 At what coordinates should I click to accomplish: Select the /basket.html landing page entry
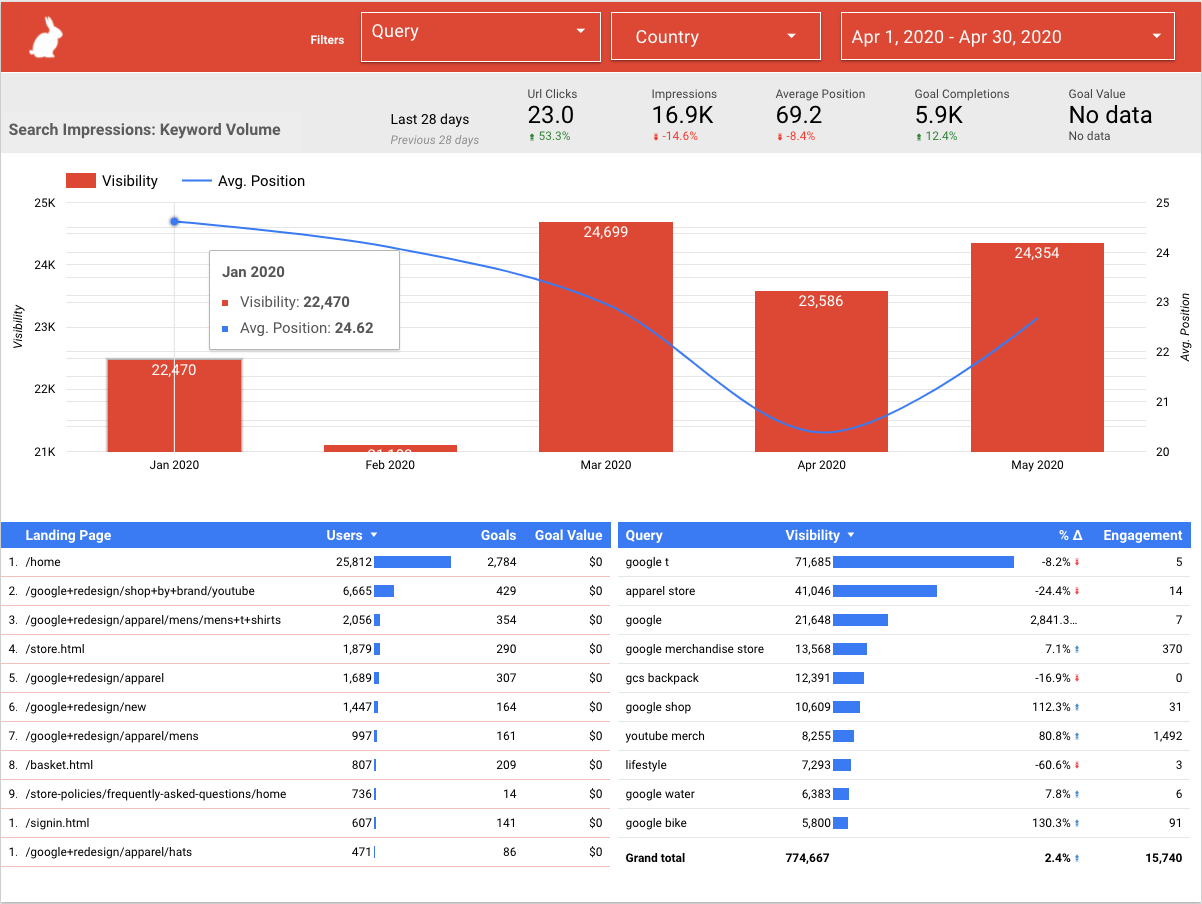[58, 764]
